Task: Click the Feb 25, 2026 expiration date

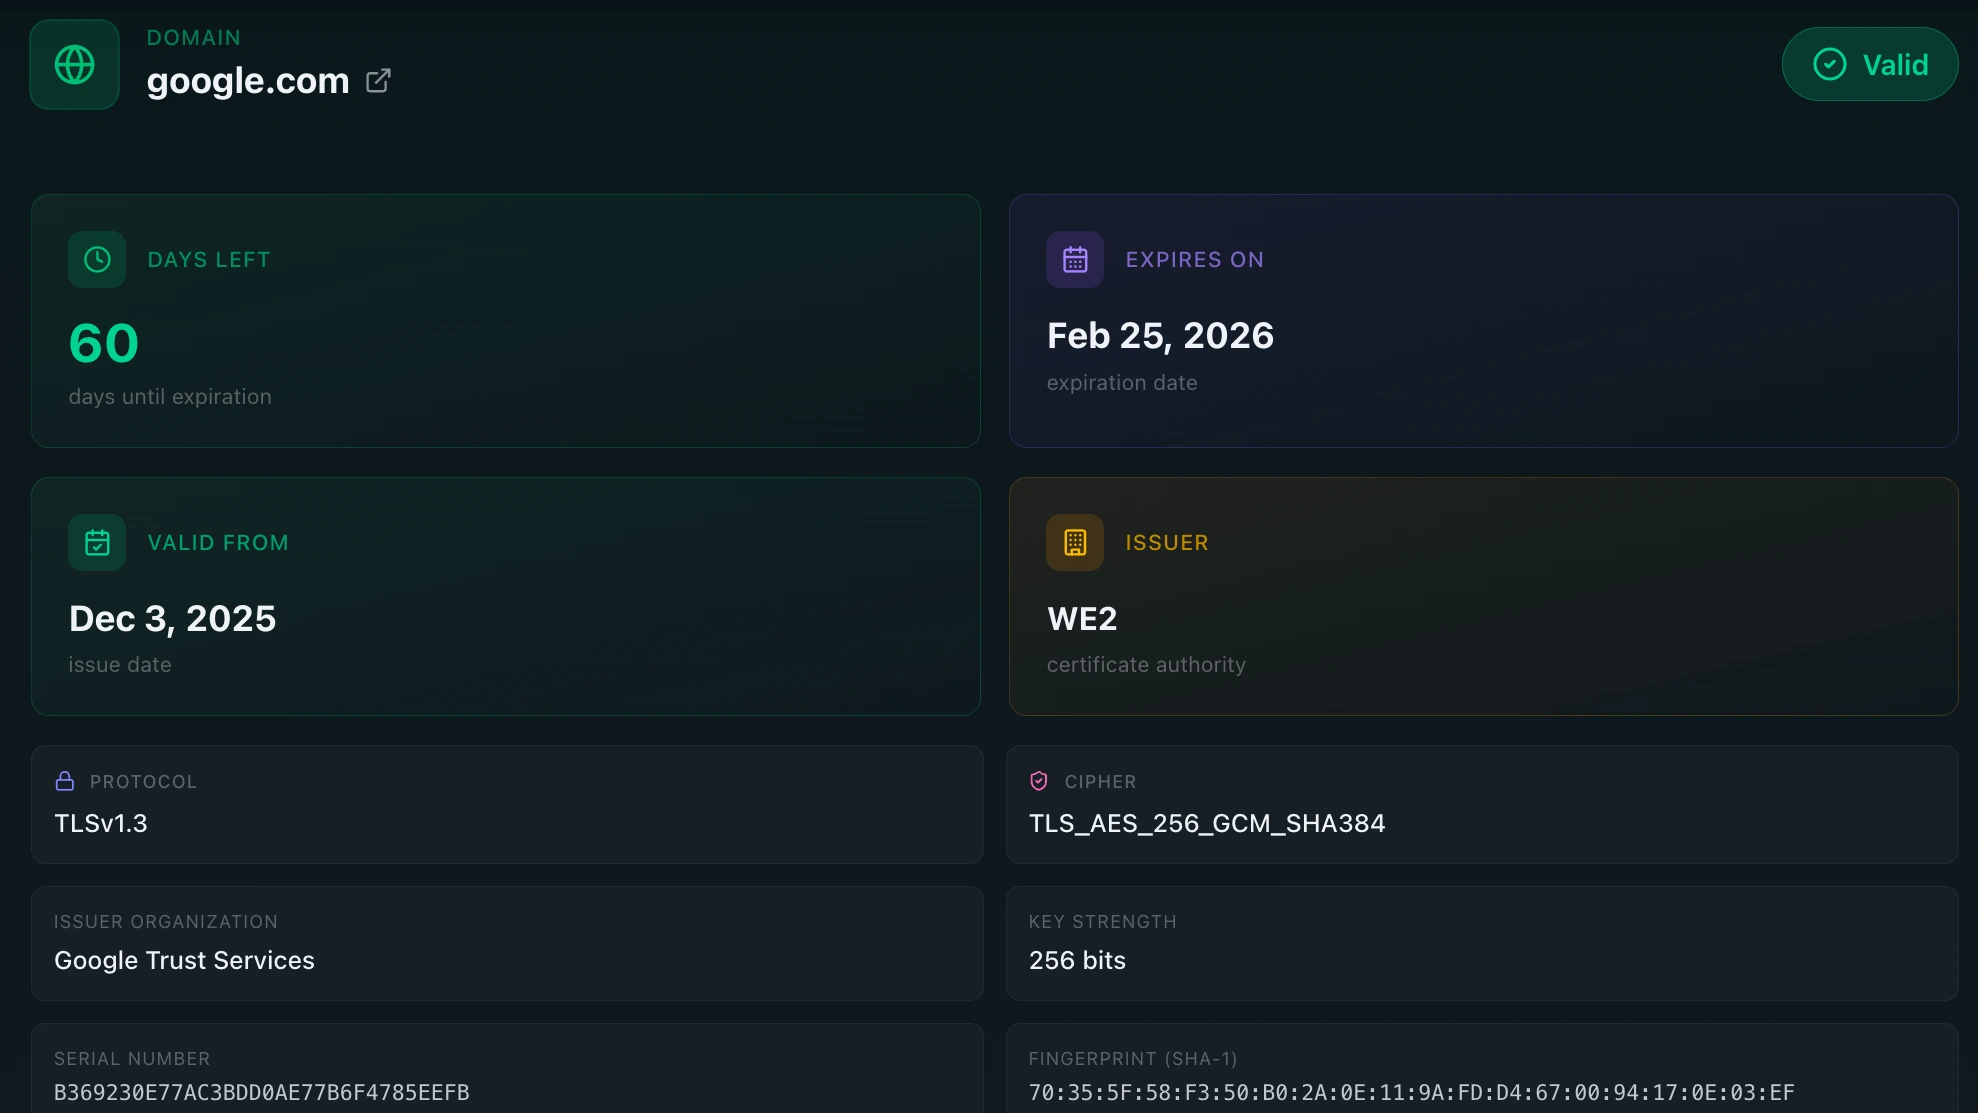Action: 1160,336
